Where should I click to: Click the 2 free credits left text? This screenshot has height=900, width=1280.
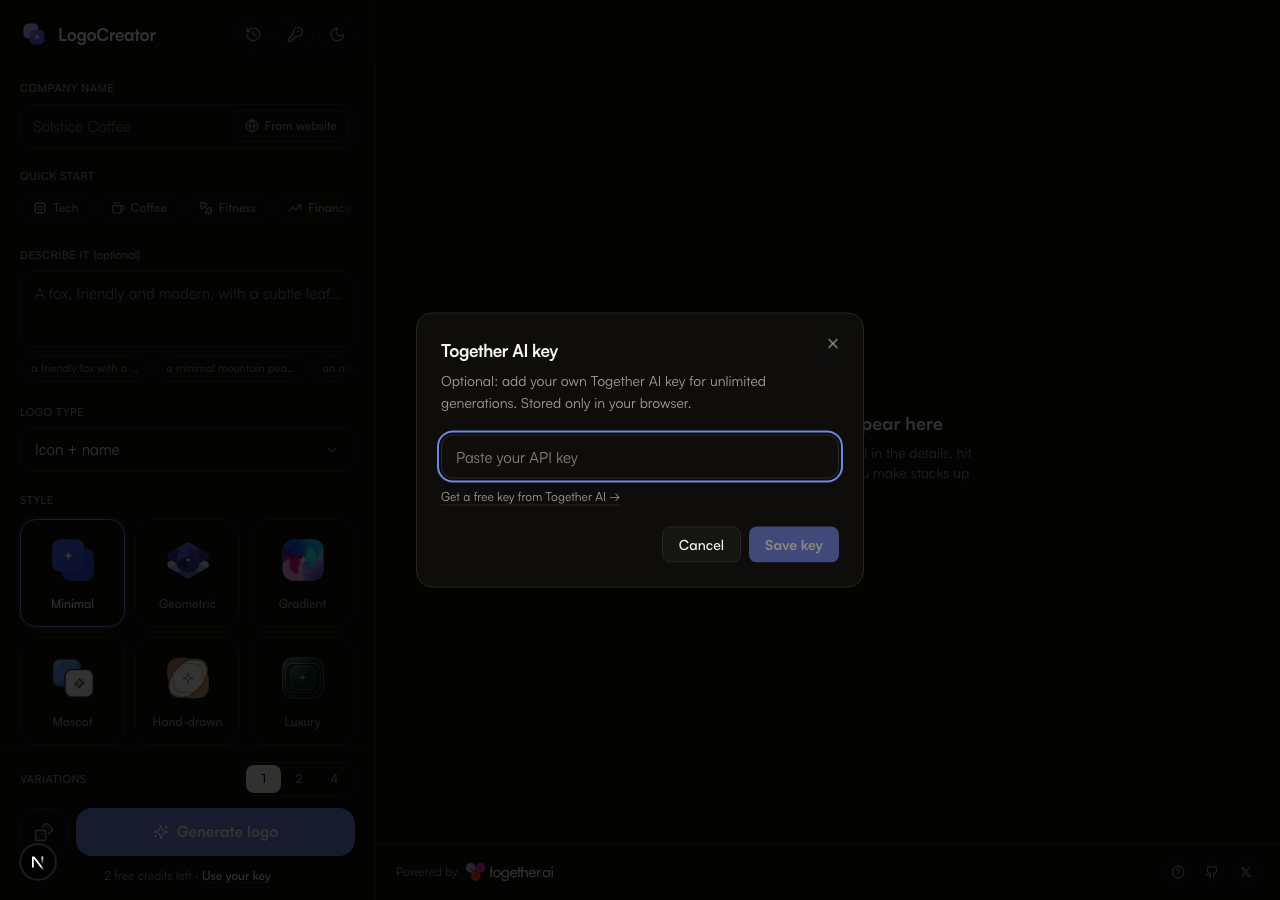pos(148,876)
